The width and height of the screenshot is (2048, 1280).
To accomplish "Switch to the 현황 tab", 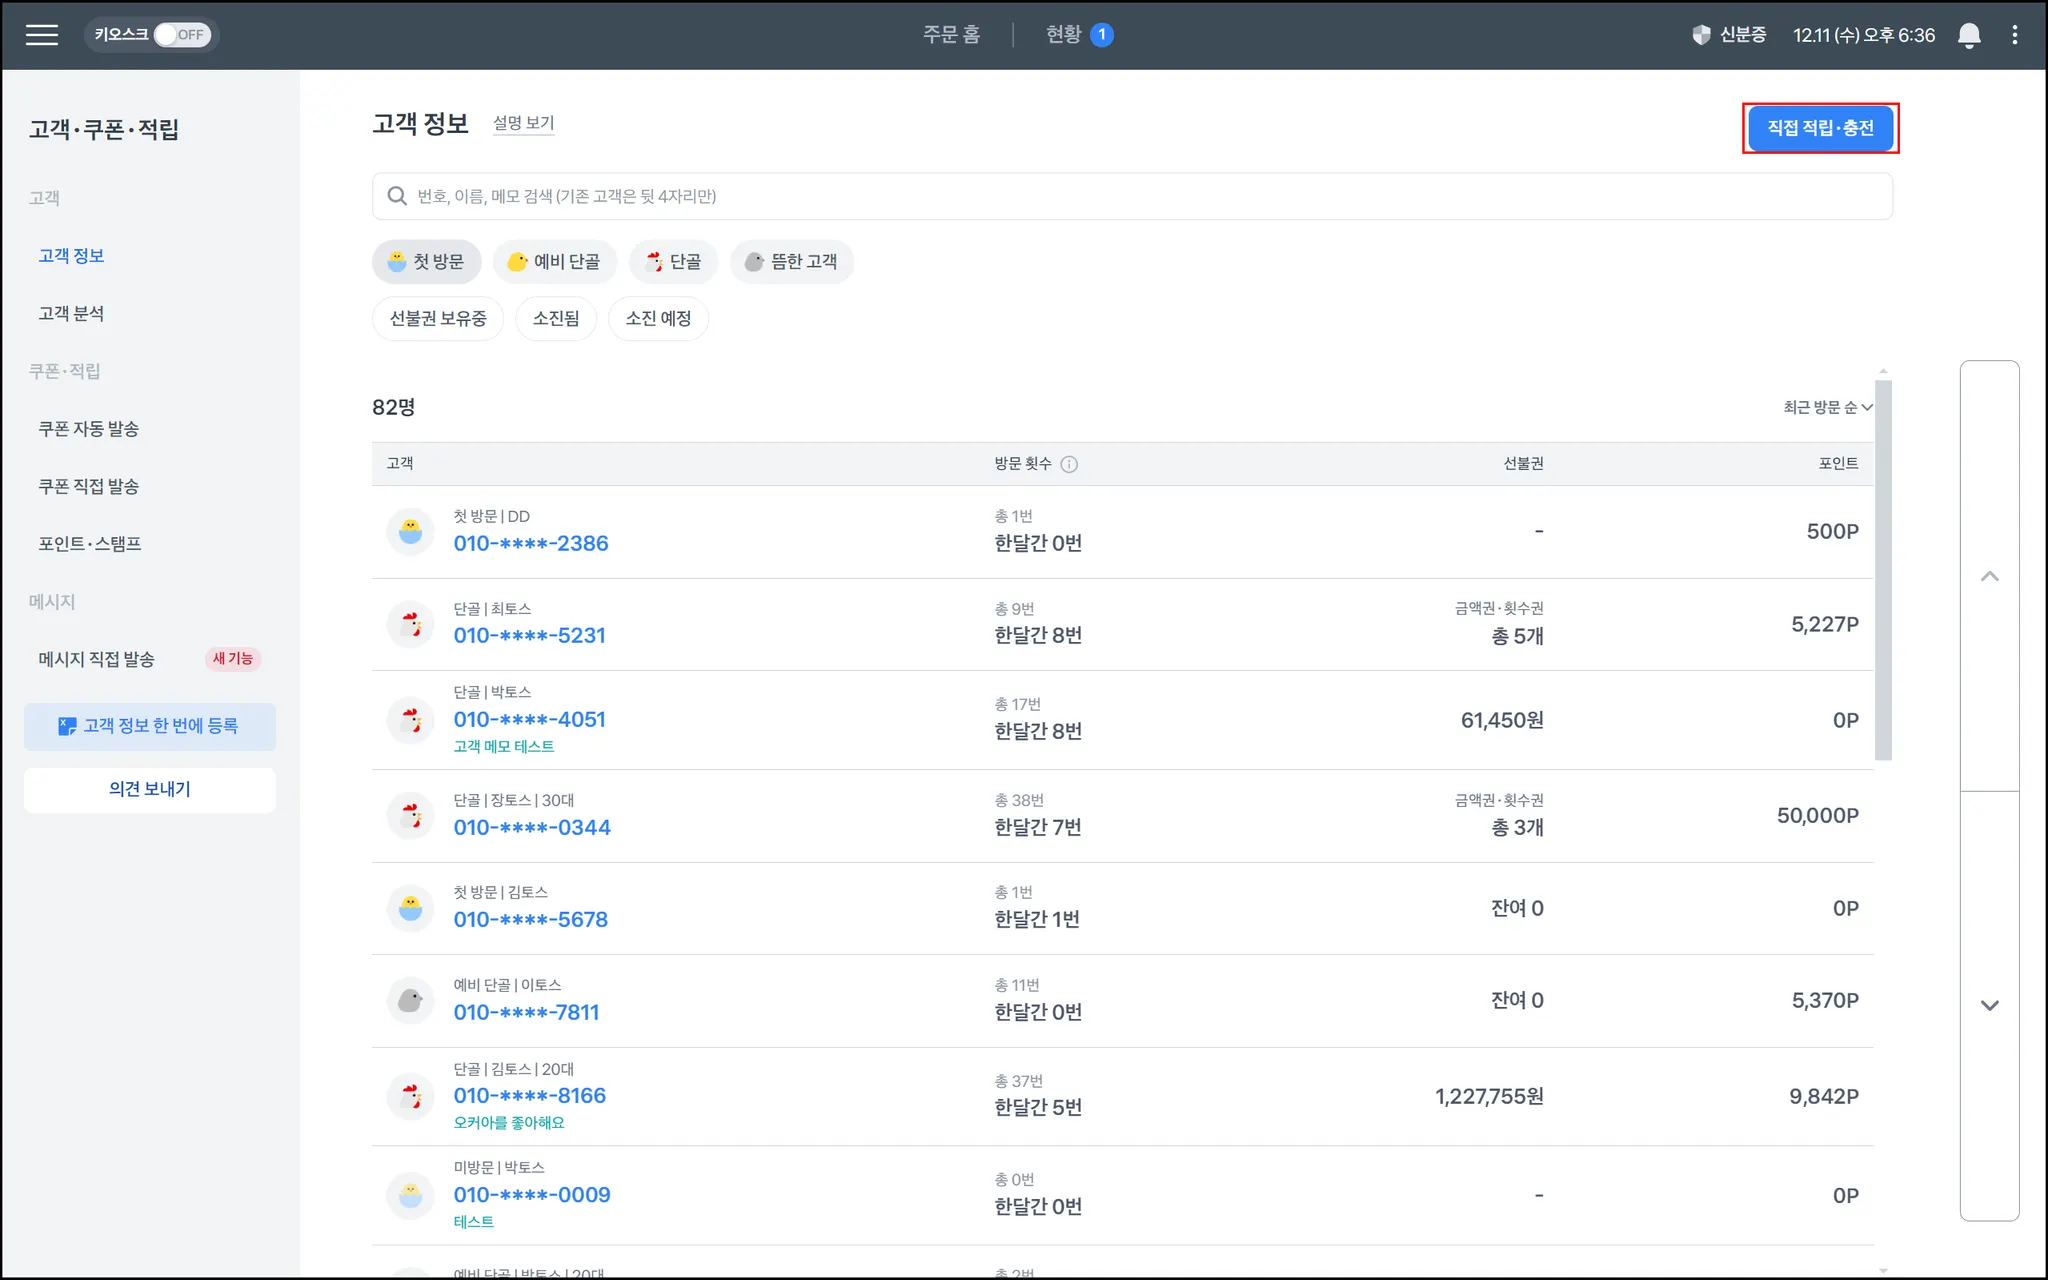I will (1064, 35).
